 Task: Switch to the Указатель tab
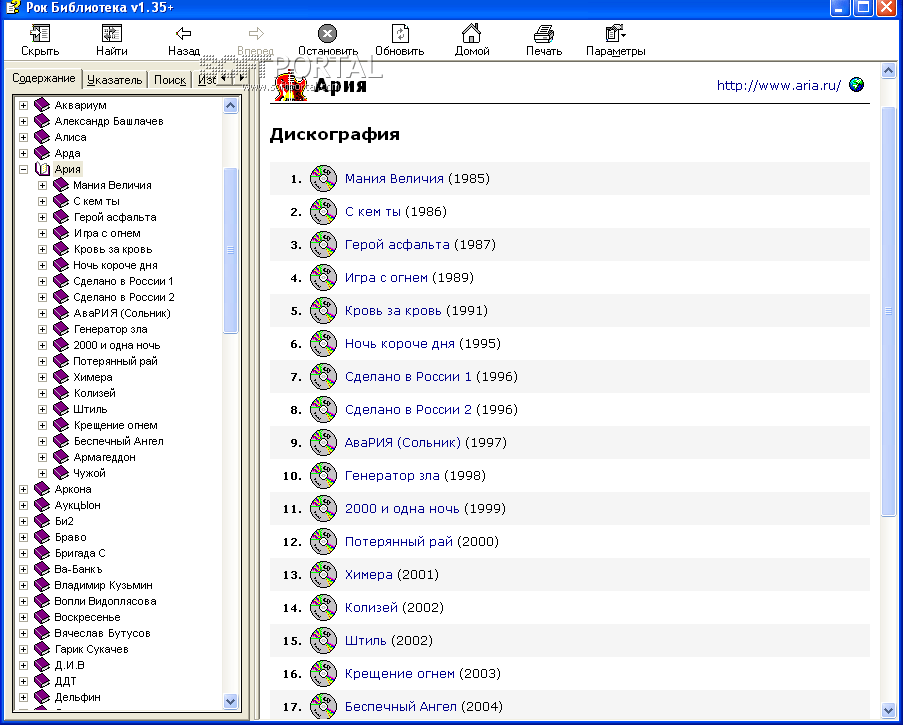[x=115, y=80]
